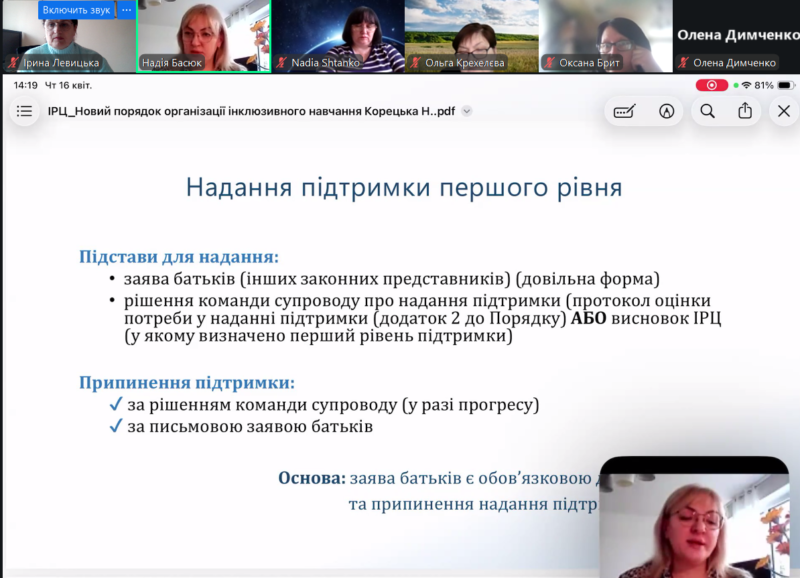Open the PDF file name title menu
The image size is (800, 578).
(x=250, y=112)
